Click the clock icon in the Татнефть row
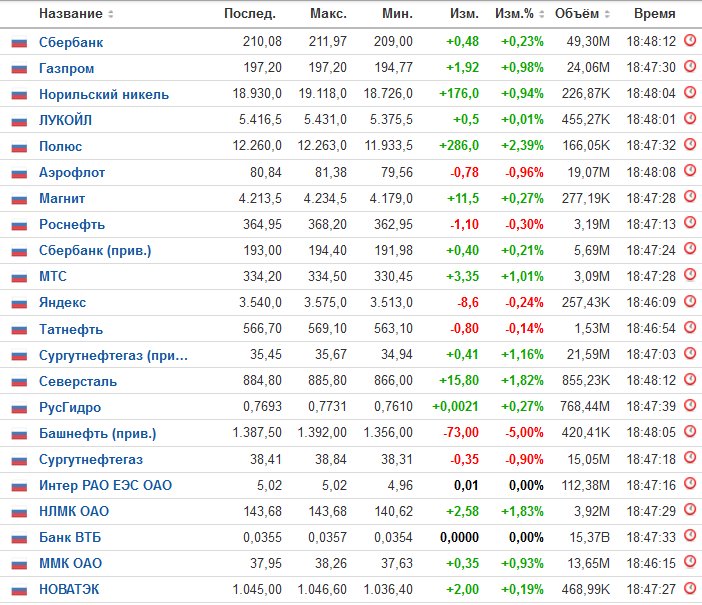702x605 pixels. (690, 327)
